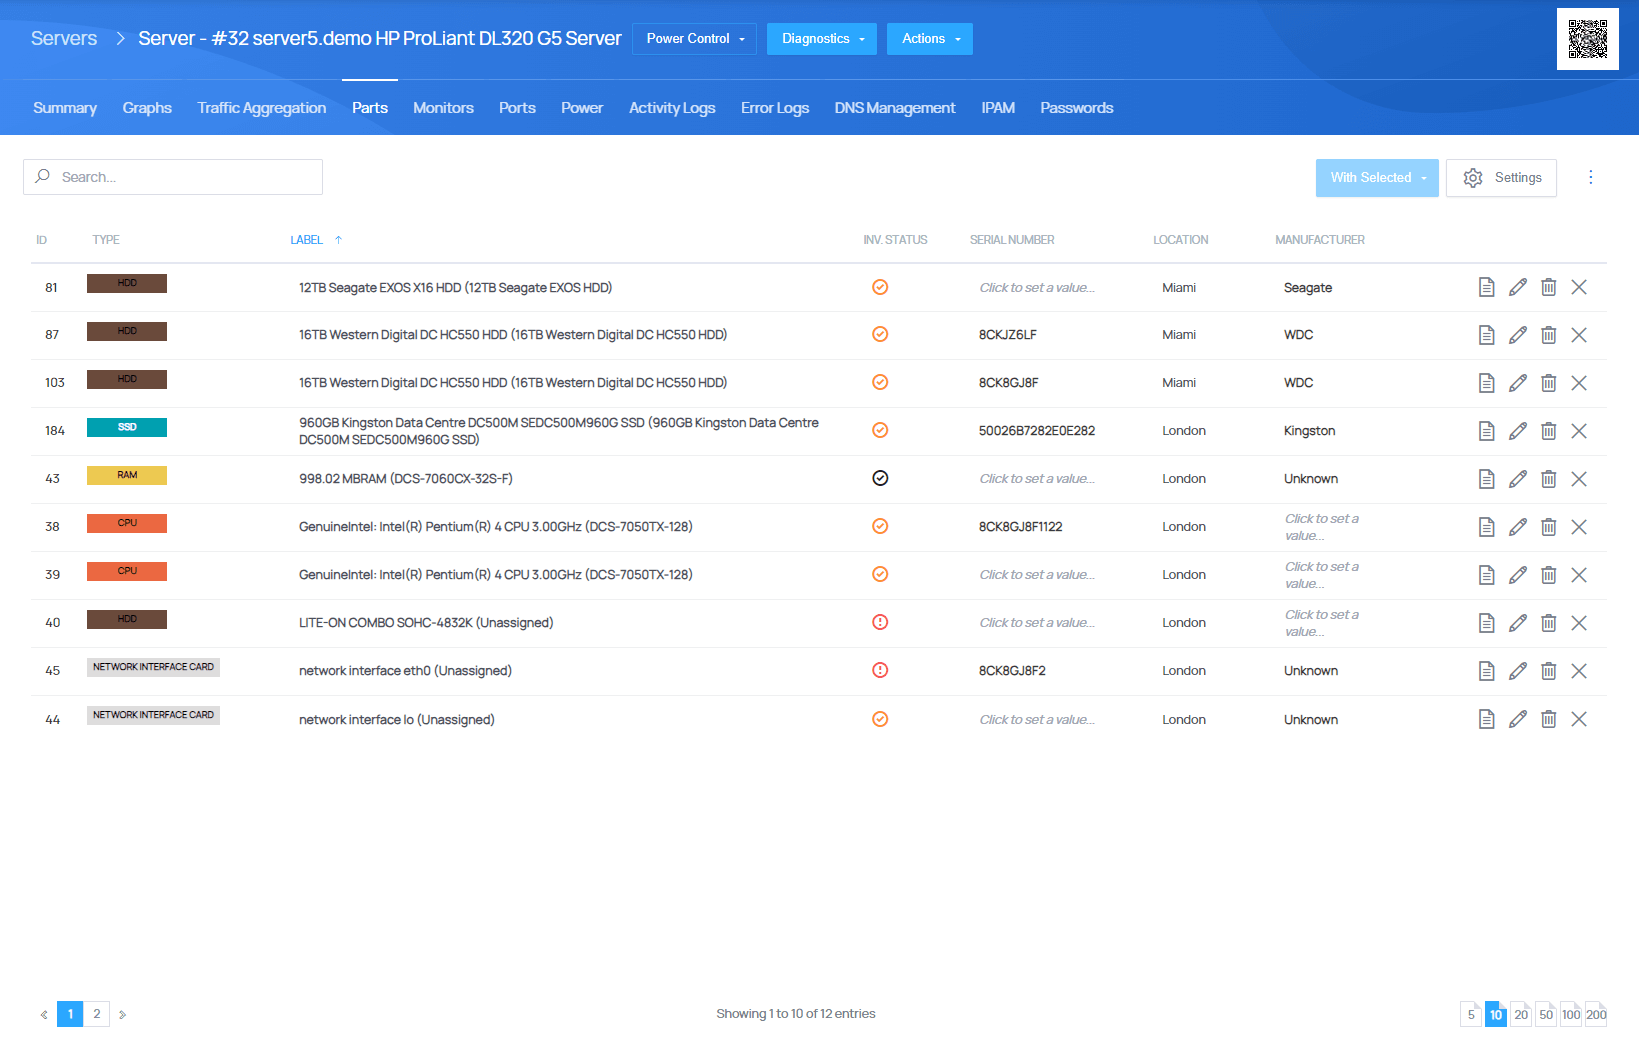Viewport: 1639px width, 1043px height.
Task: Expand the Power Control dropdown
Action: click(x=695, y=39)
